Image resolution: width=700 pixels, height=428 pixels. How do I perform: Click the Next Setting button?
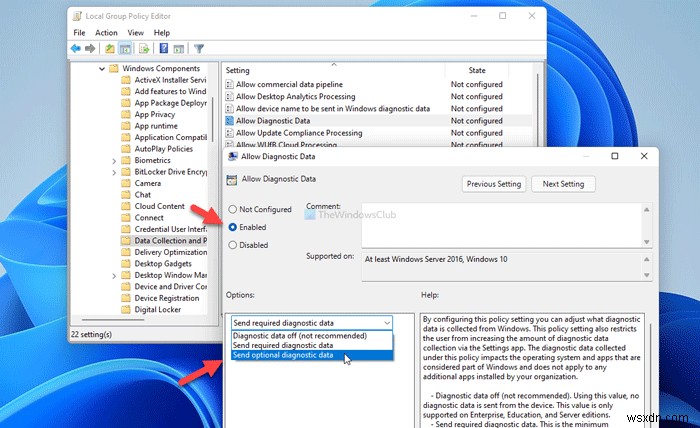coord(563,184)
